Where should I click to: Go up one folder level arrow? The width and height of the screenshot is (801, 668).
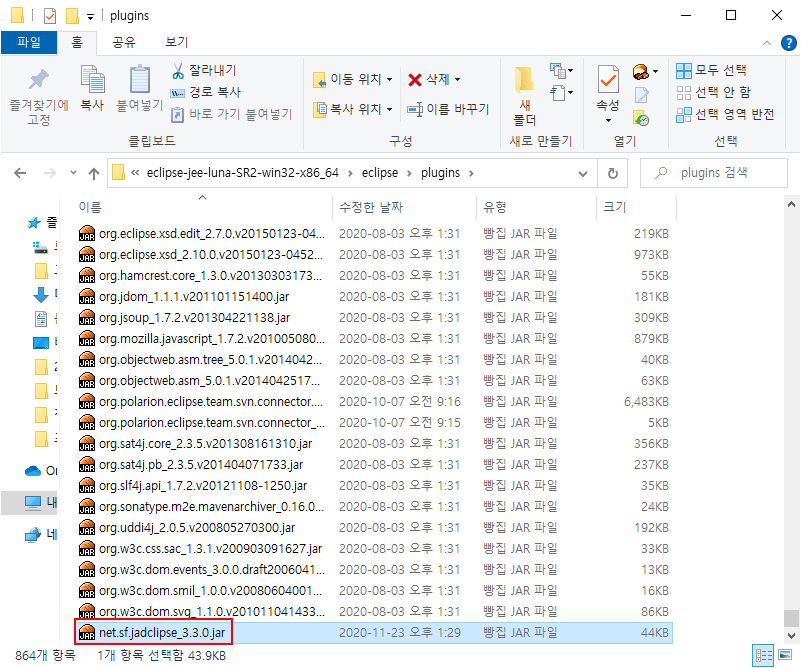[x=93, y=174]
